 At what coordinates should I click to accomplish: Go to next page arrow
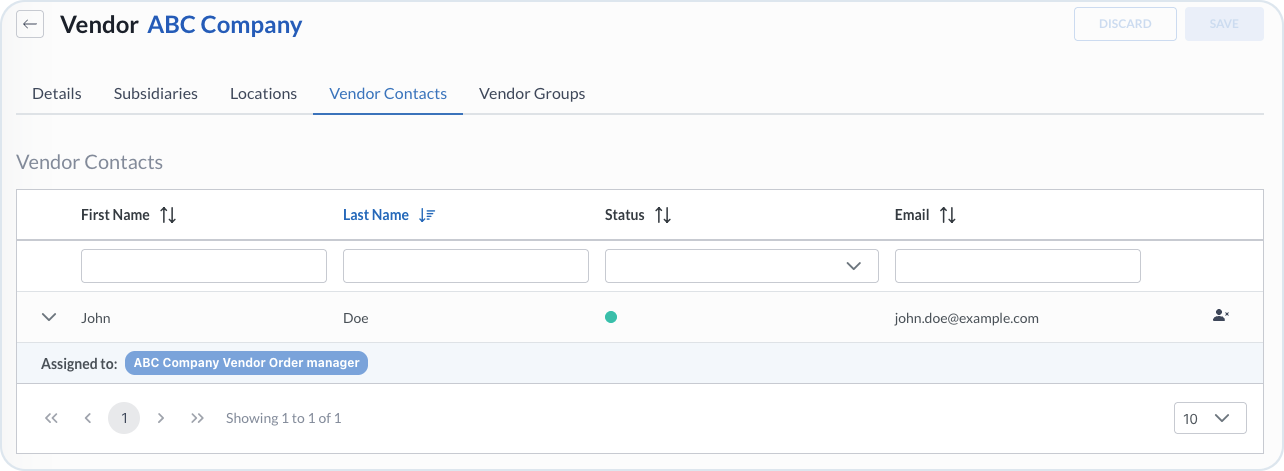click(x=161, y=418)
